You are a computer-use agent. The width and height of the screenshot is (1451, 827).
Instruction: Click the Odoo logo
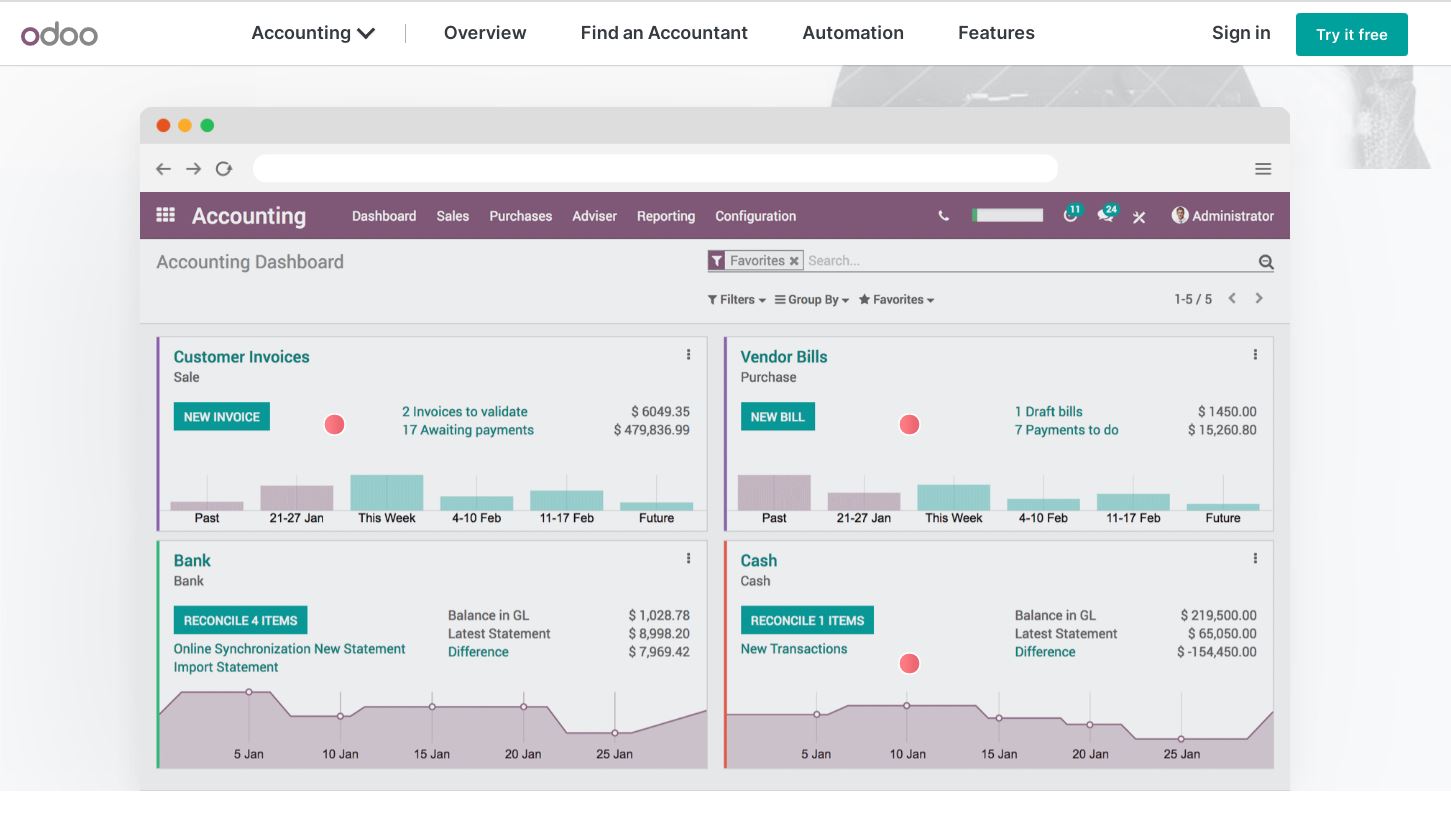[59, 34]
